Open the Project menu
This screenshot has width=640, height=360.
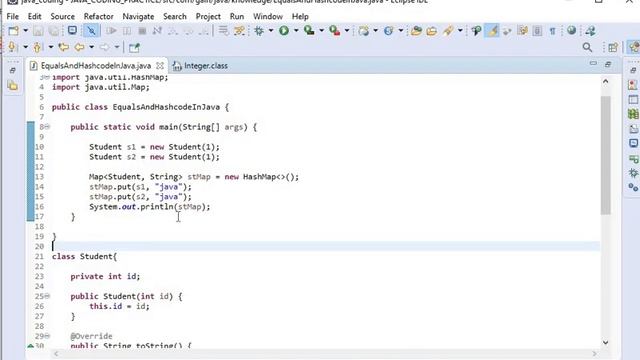click(x=208, y=16)
